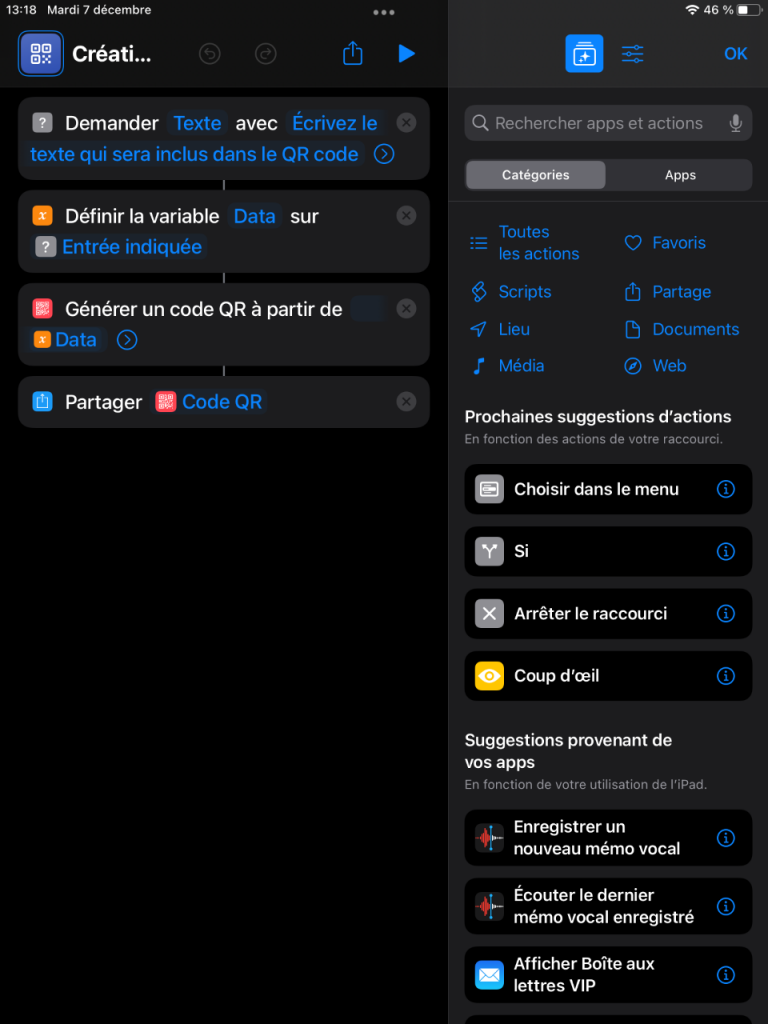Select the action library icon
Screen dimensions: 768x1024
(x=584, y=54)
